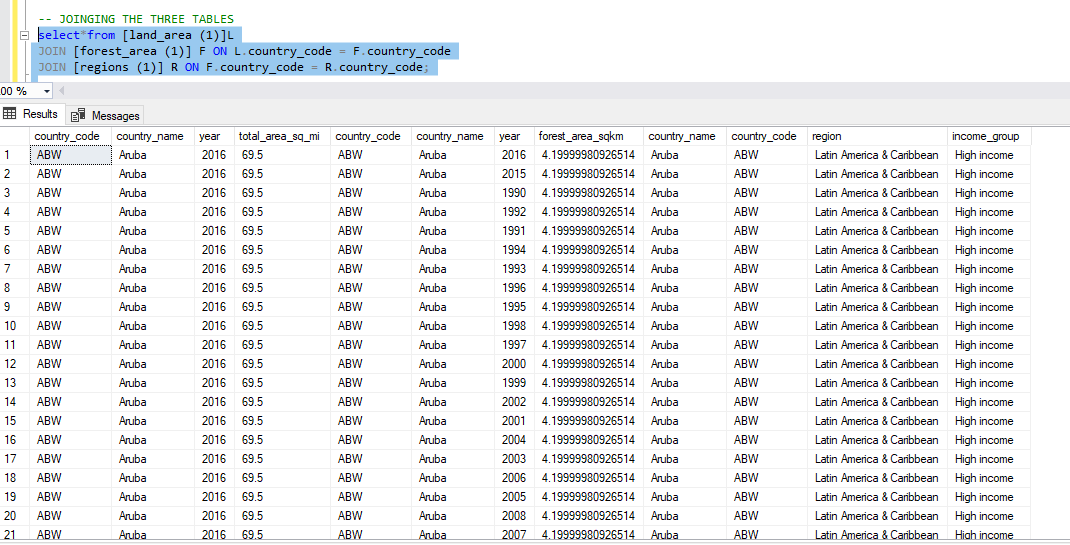Select the last country_code column header
1070x545 pixels.
tap(767, 136)
